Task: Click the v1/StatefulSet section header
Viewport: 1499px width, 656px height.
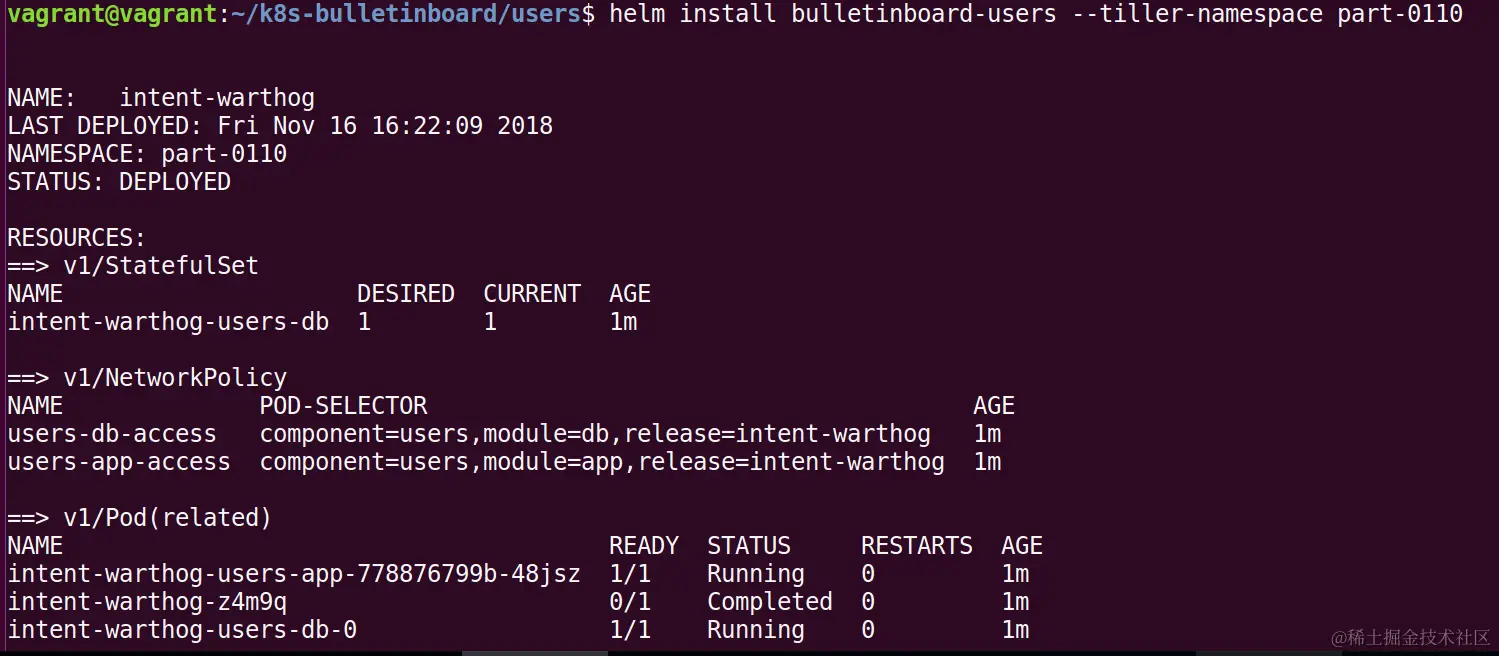Action: 133,266
